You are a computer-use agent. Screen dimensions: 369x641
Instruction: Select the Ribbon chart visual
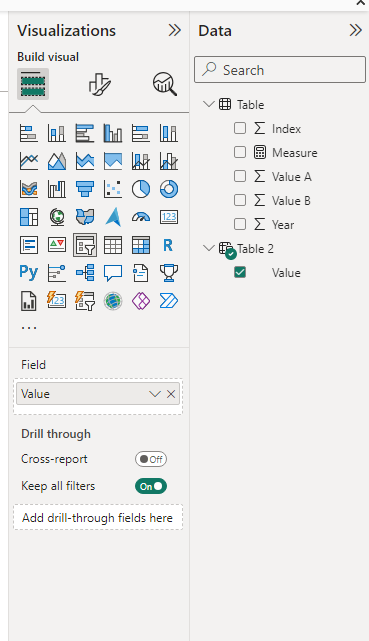coord(29,189)
